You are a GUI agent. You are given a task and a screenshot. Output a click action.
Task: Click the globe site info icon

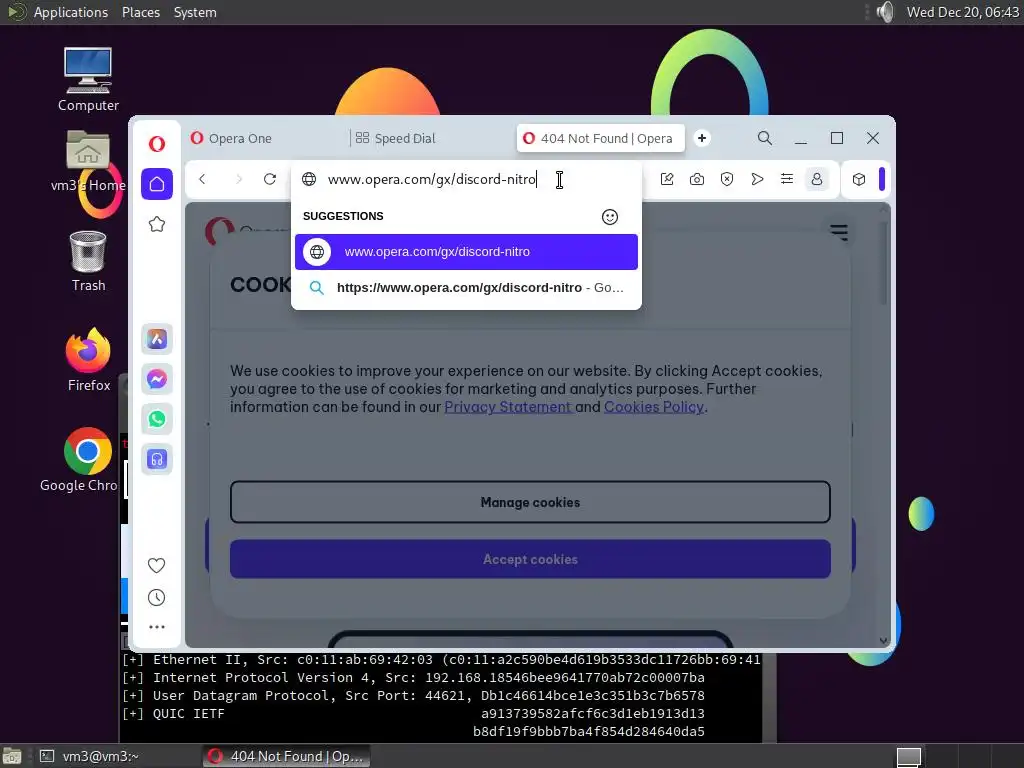(309, 179)
